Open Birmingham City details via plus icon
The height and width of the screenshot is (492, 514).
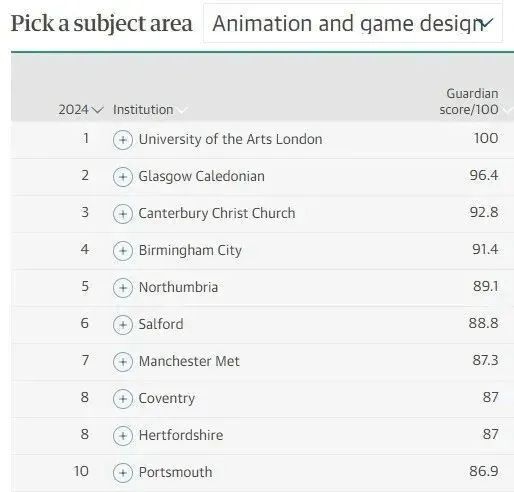[x=123, y=251]
